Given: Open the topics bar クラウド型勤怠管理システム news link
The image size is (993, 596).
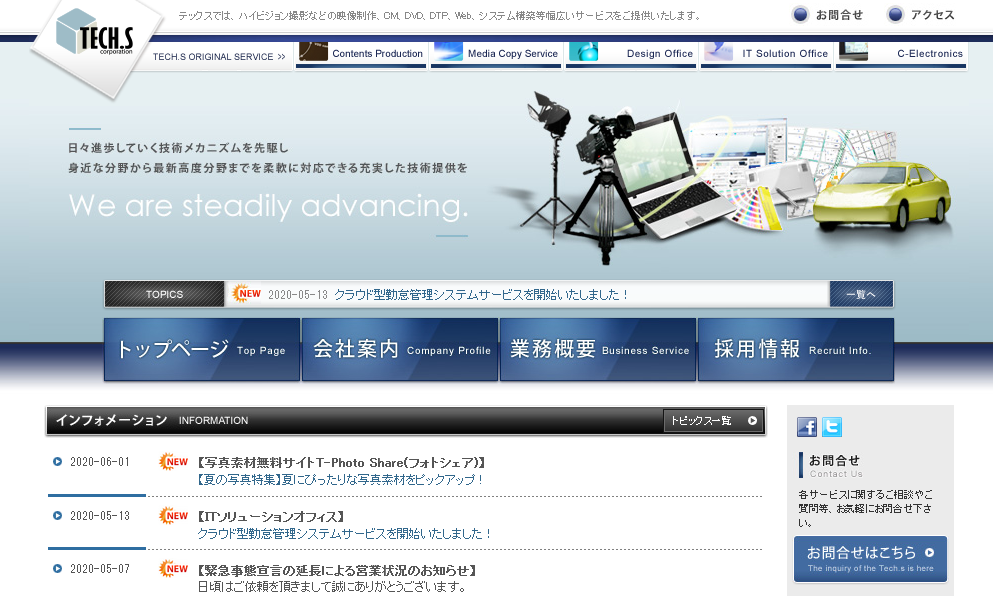Looking at the screenshot, I should click(481, 295).
